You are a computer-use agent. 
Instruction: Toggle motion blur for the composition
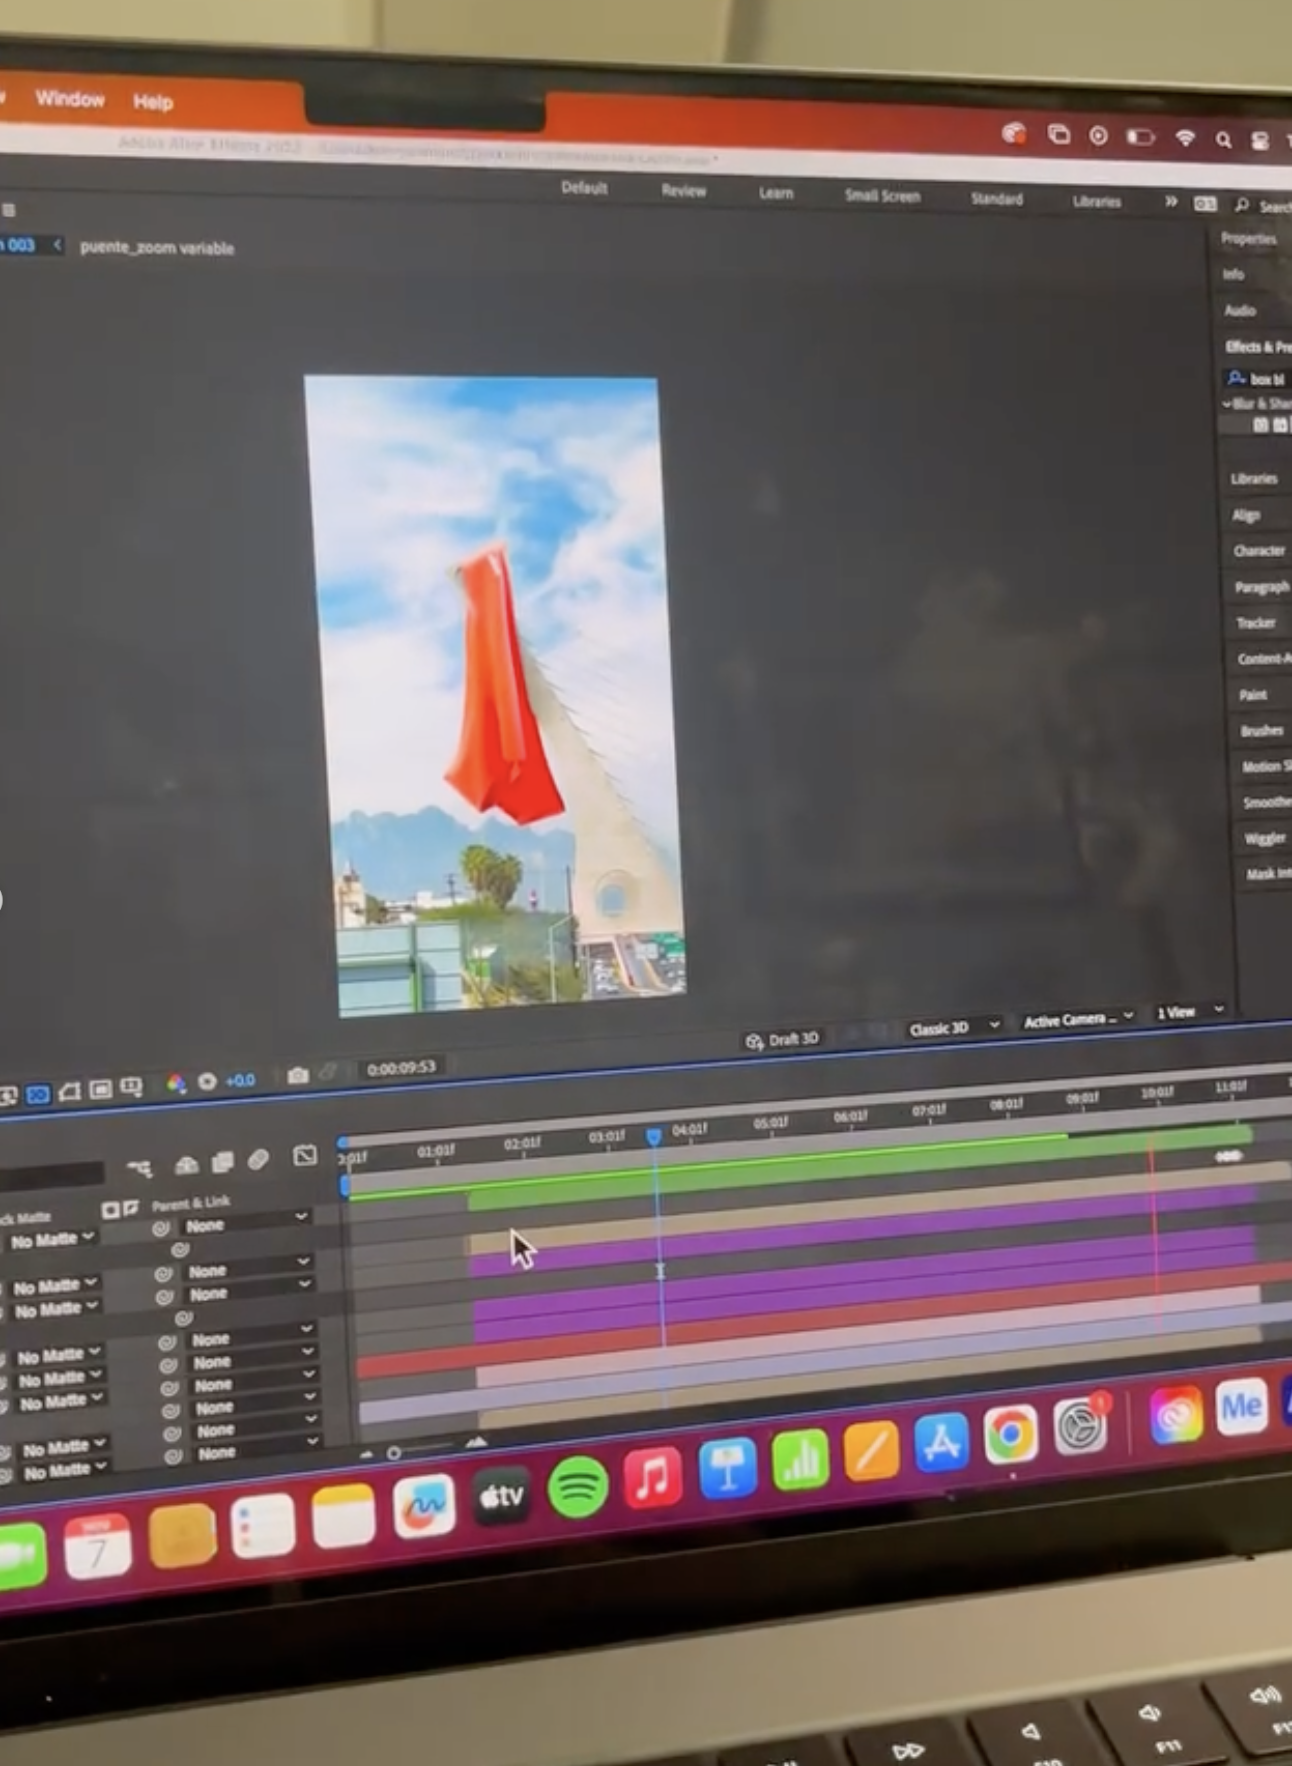pos(258,1159)
